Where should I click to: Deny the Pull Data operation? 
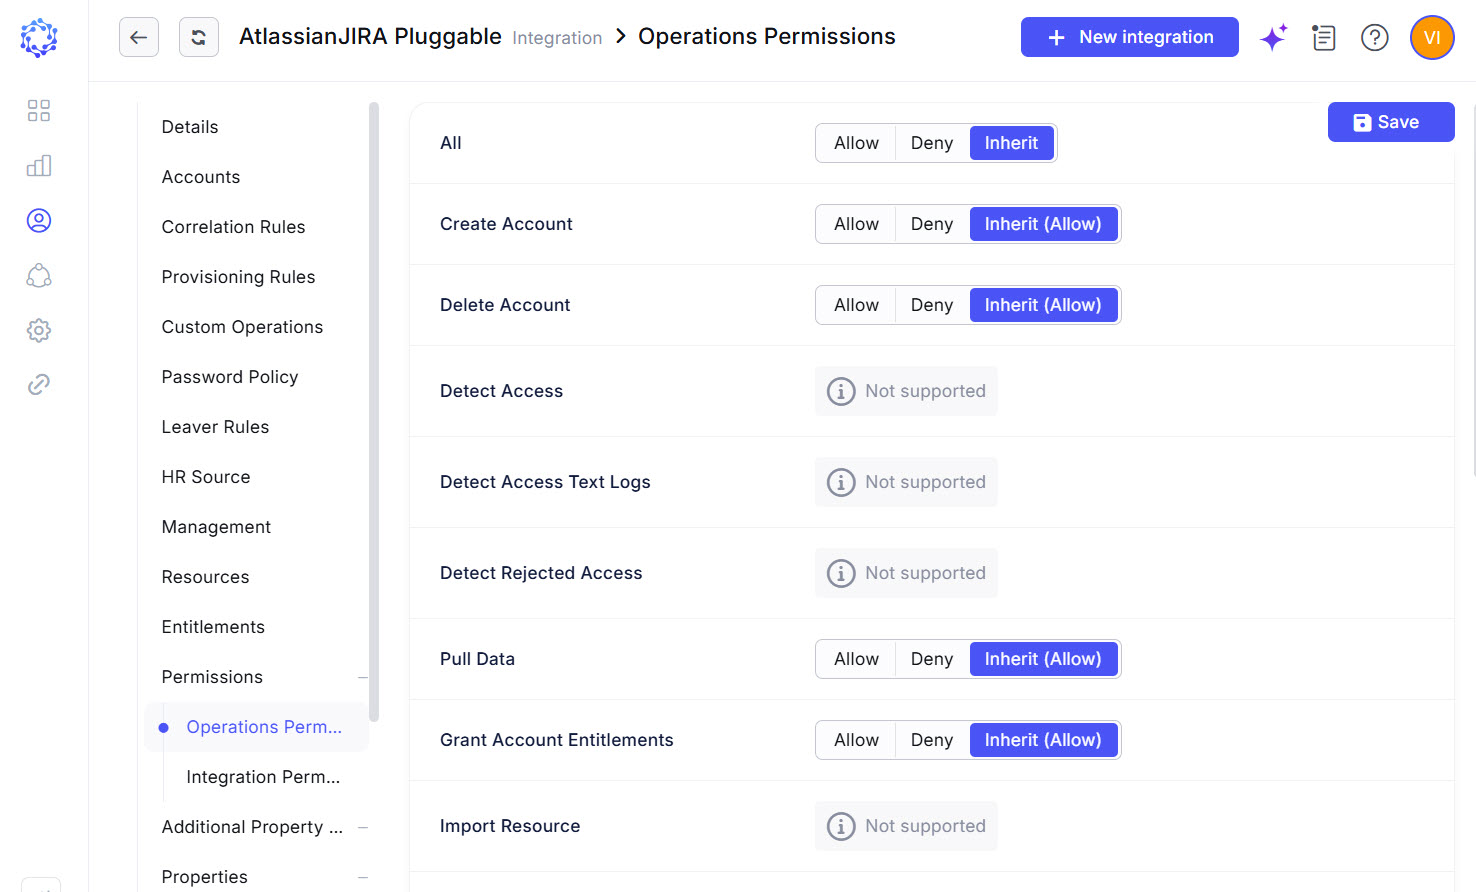[932, 659]
